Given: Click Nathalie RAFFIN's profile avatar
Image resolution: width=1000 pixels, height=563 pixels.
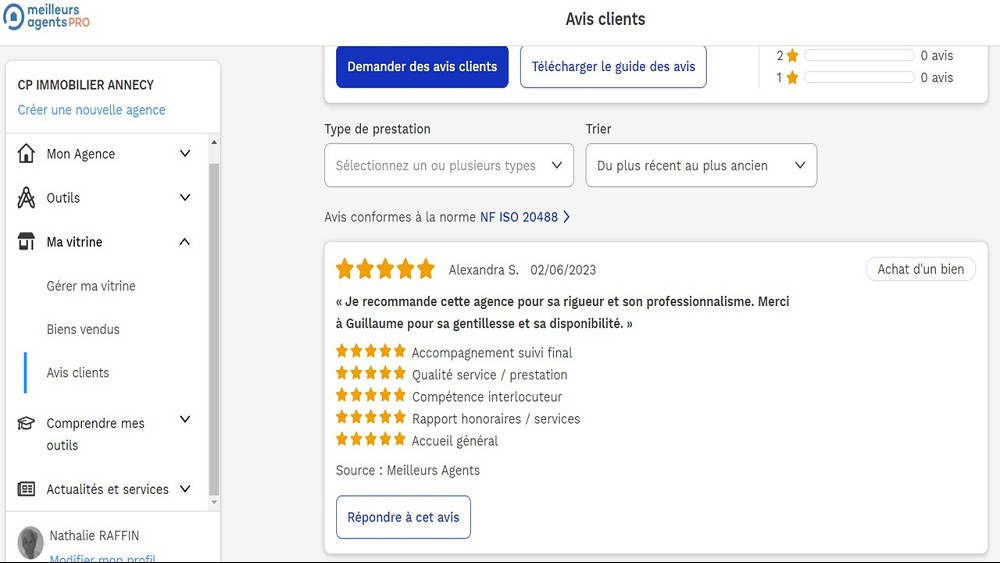Looking at the screenshot, I should click(31, 542).
